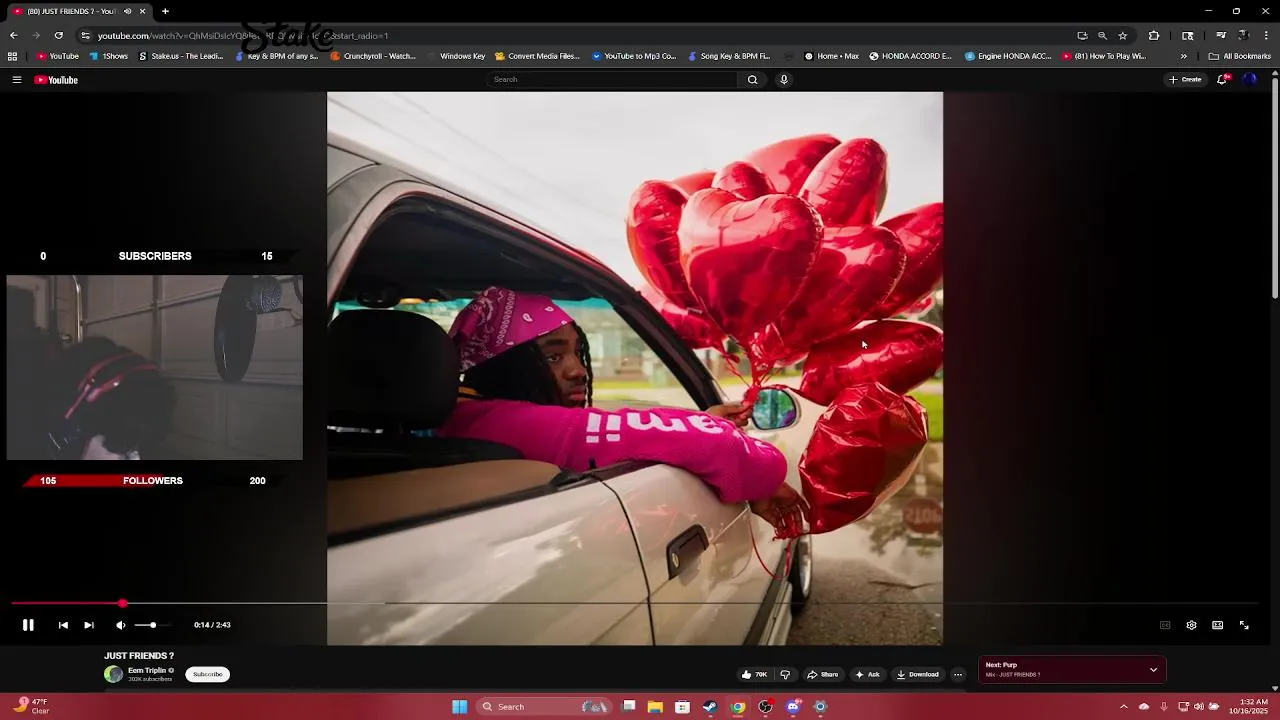This screenshot has height=720, width=1280.
Task: Open the All Bookmarks folder
Action: click(x=1240, y=56)
